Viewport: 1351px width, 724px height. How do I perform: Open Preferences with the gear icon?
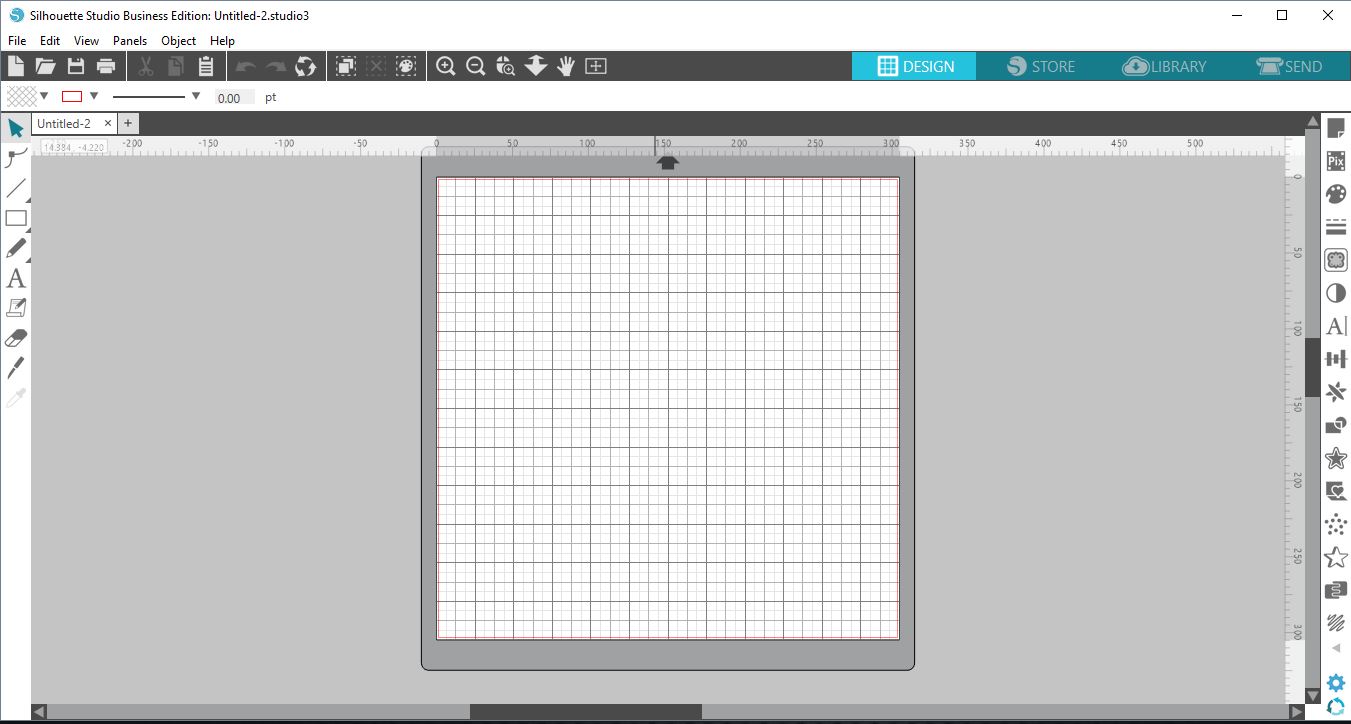click(1335, 684)
